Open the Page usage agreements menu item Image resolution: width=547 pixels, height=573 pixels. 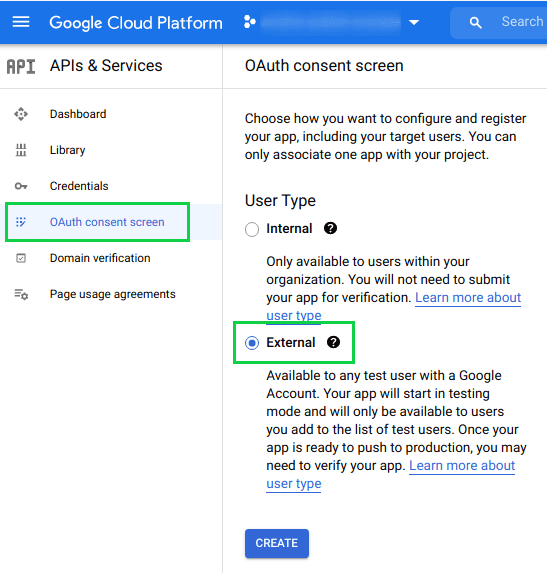pos(113,294)
